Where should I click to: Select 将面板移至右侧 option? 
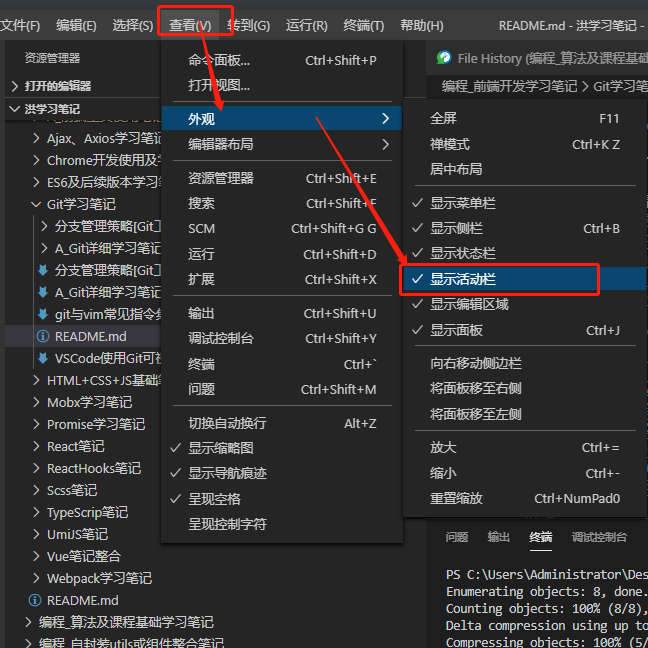pyautogui.click(x=525, y=388)
